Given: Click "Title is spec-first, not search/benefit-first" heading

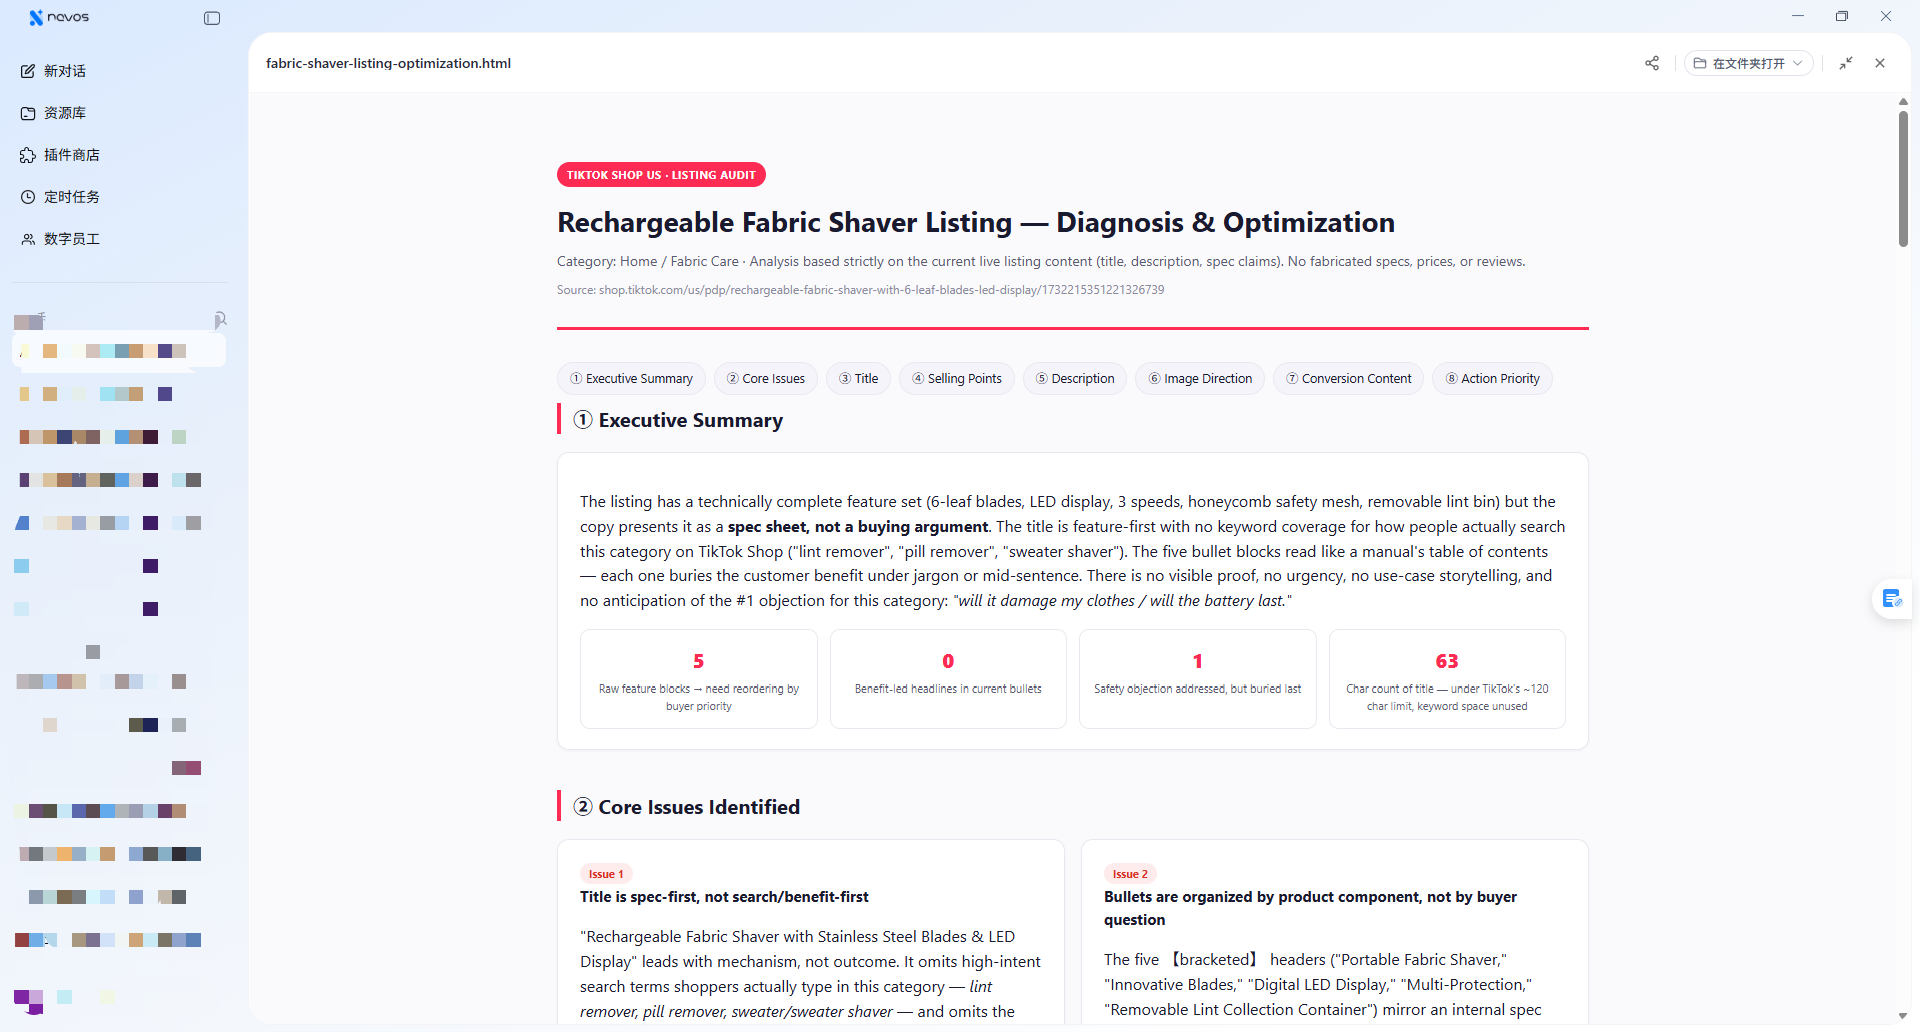Looking at the screenshot, I should coord(724,897).
